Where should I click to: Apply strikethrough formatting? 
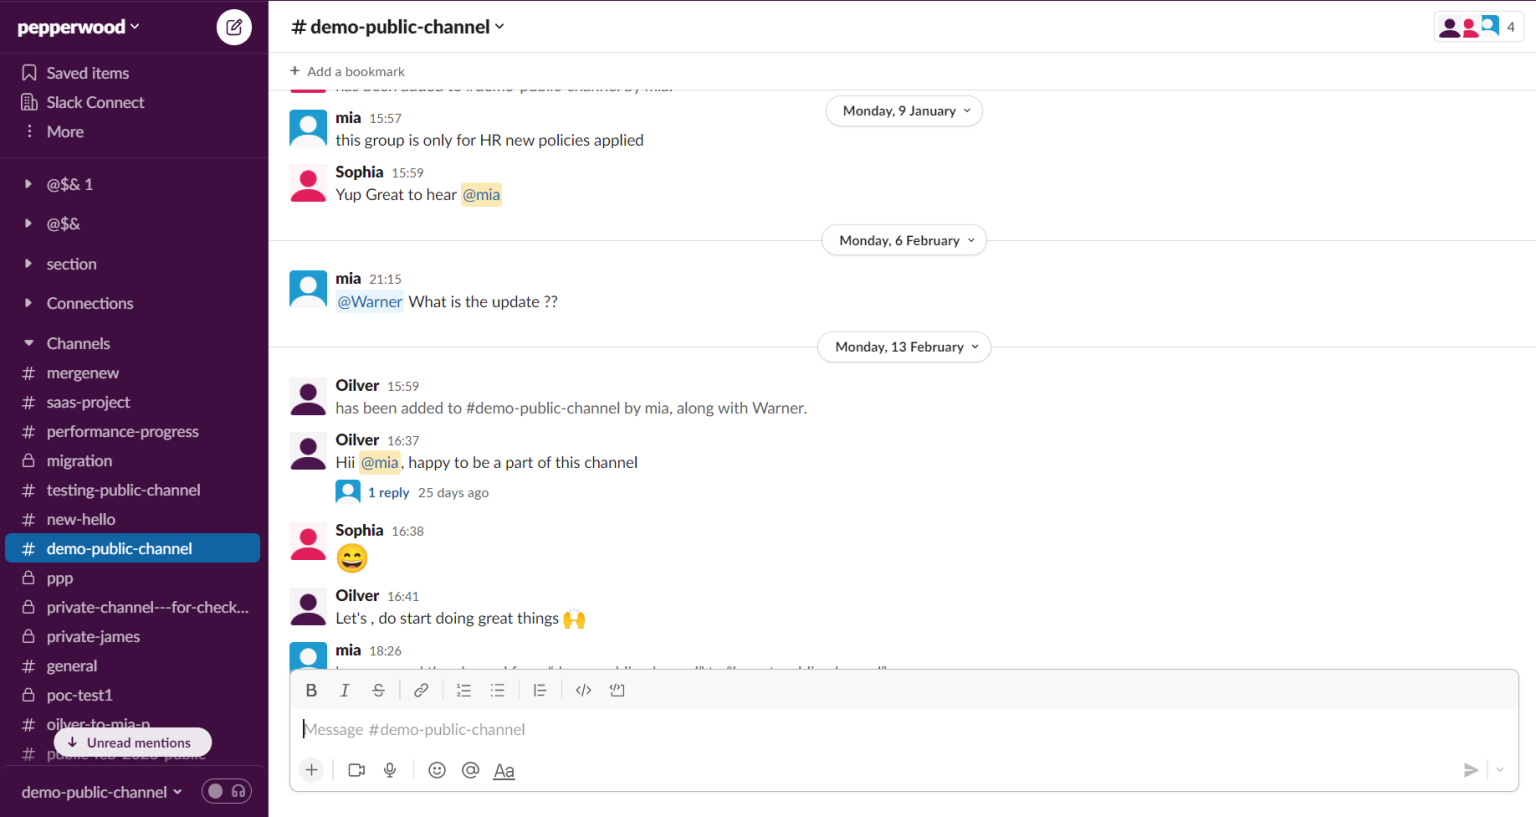click(378, 690)
